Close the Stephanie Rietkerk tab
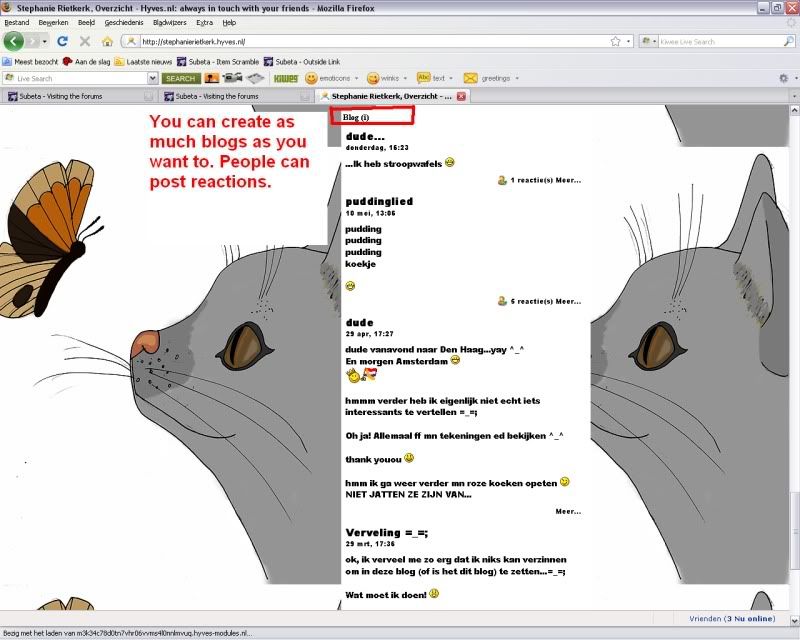Image resolution: width=800 pixels, height=640 pixels. [x=461, y=96]
